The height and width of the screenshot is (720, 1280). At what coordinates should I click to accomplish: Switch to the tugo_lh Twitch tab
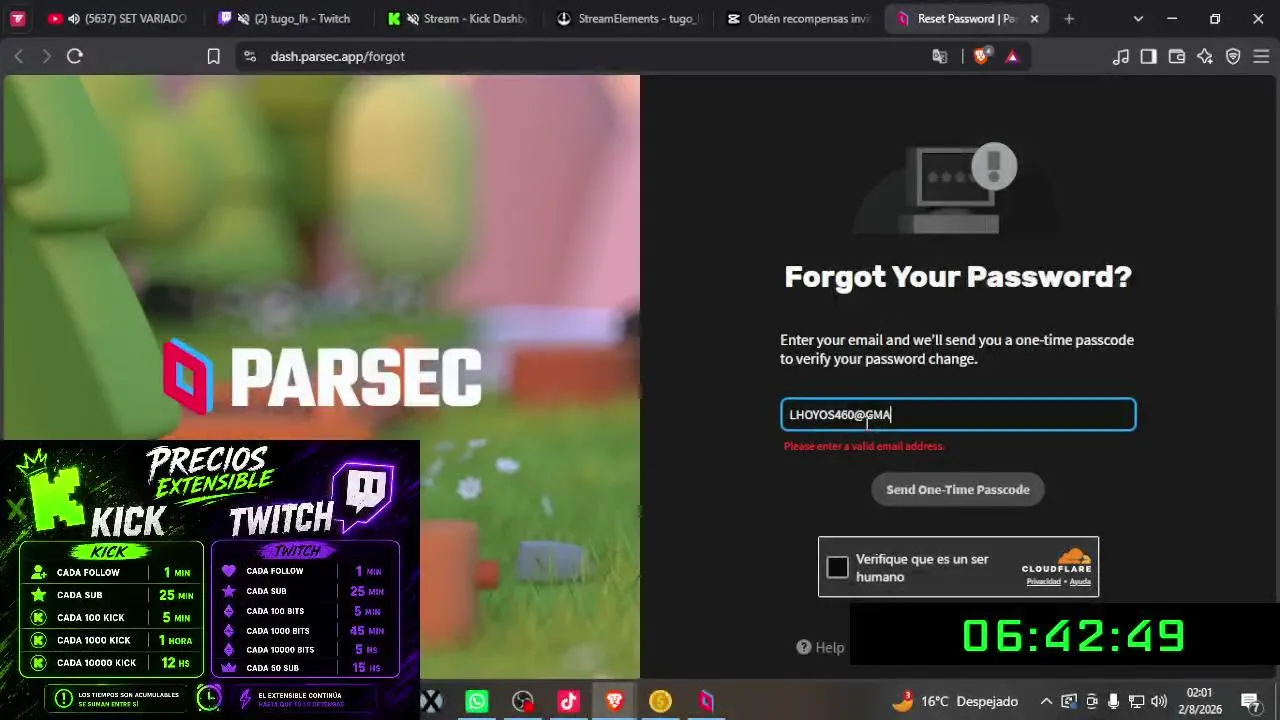coord(287,19)
